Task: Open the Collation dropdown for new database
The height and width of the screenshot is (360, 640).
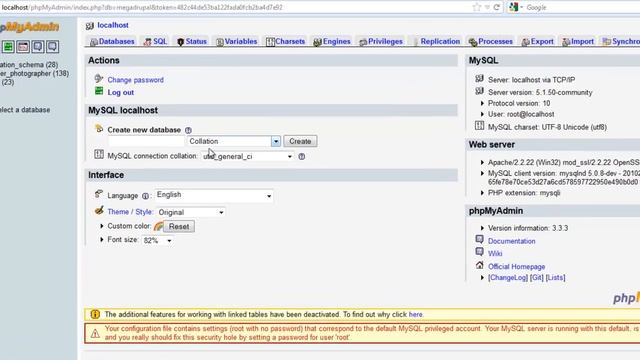Action: 234,141
